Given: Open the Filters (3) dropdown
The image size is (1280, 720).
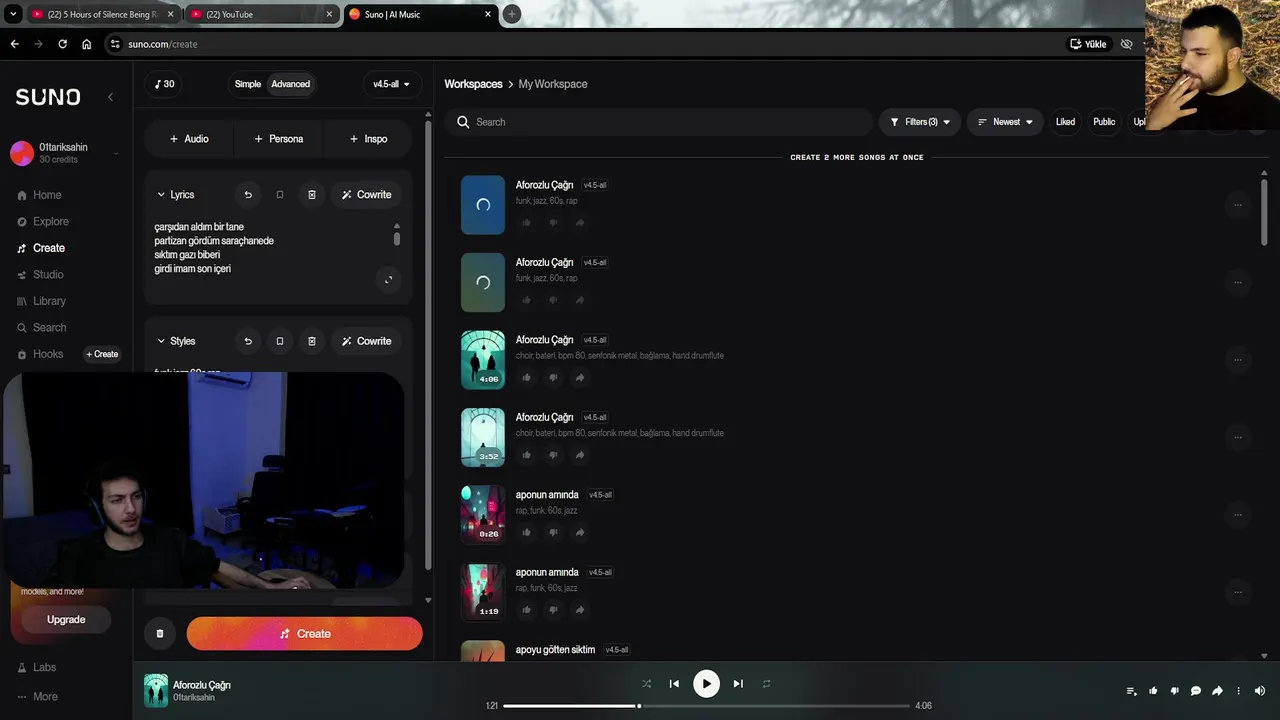Looking at the screenshot, I should tap(920, 122).
